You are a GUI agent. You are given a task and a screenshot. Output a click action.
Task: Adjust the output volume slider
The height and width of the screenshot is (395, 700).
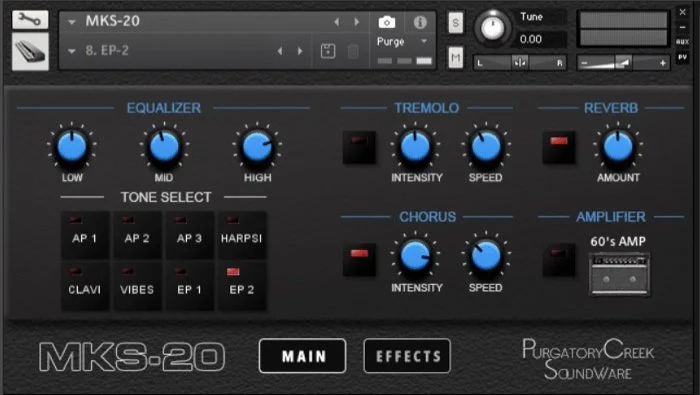click(x=624, y=63)
